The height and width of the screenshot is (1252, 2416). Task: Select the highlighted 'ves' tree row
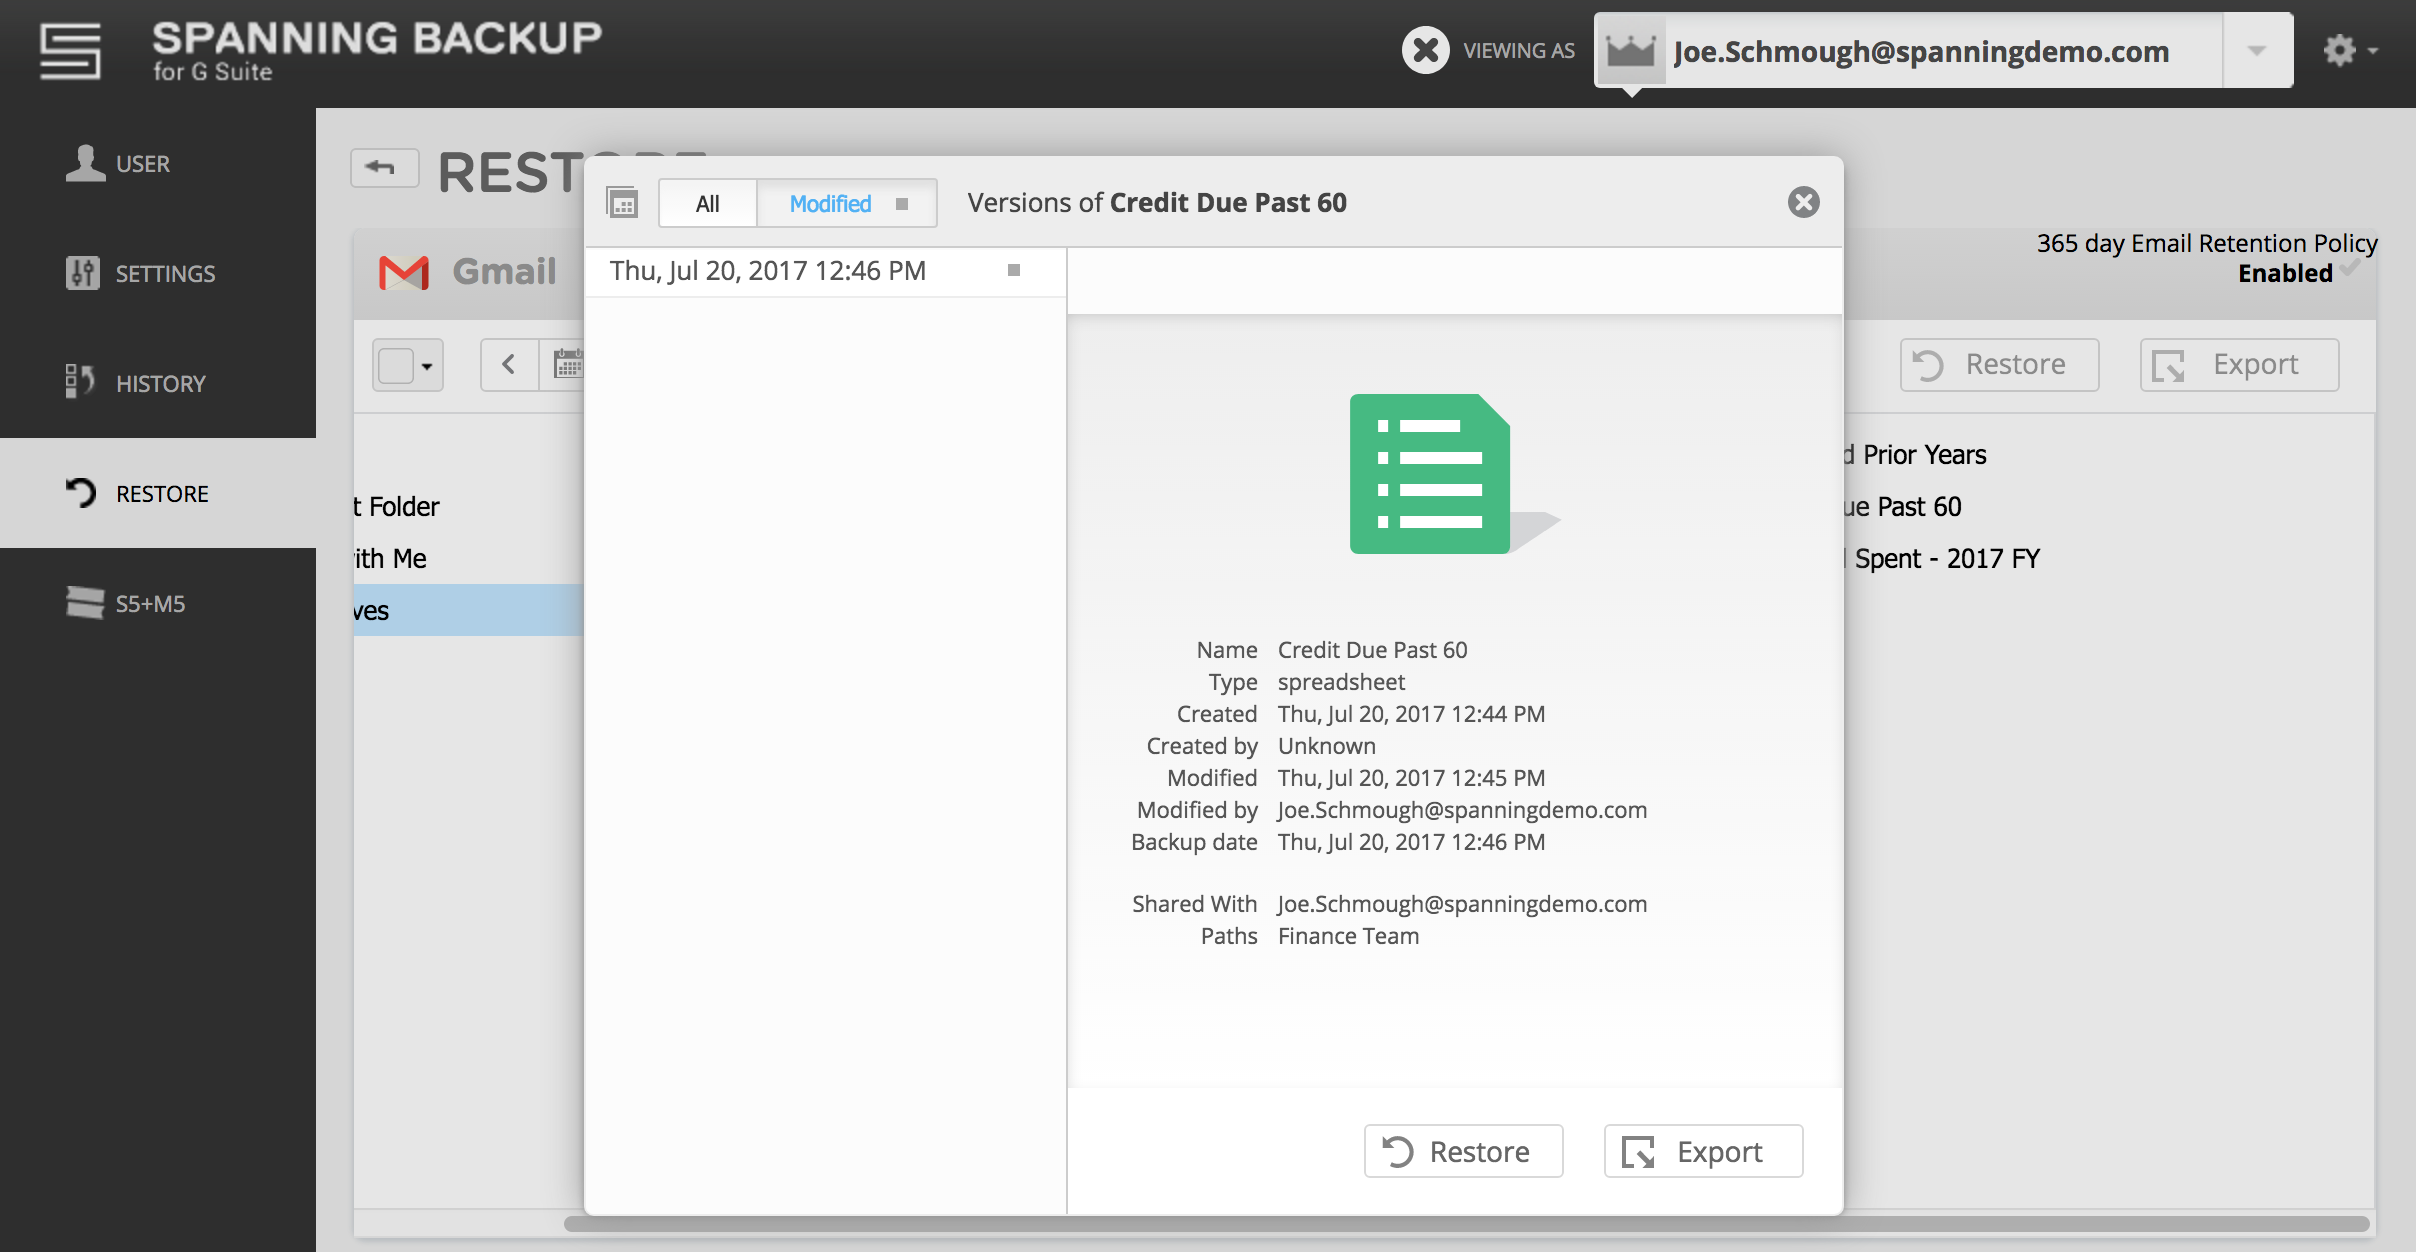point(468,610)
